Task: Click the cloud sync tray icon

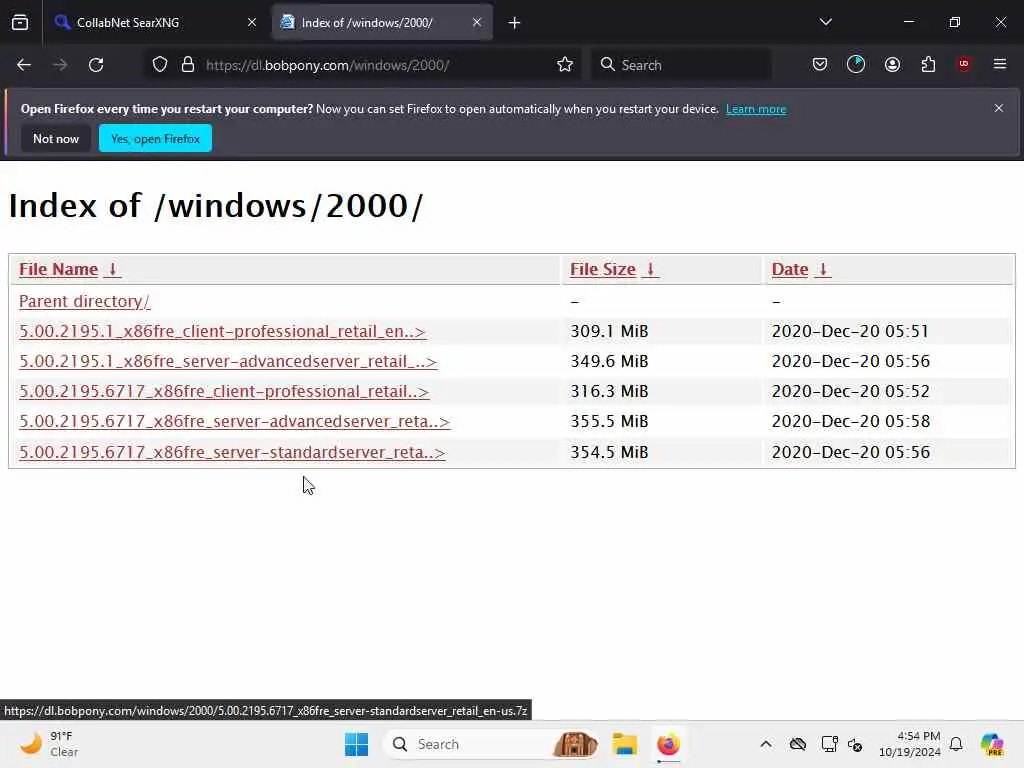Action: click(x=798, y=744)
